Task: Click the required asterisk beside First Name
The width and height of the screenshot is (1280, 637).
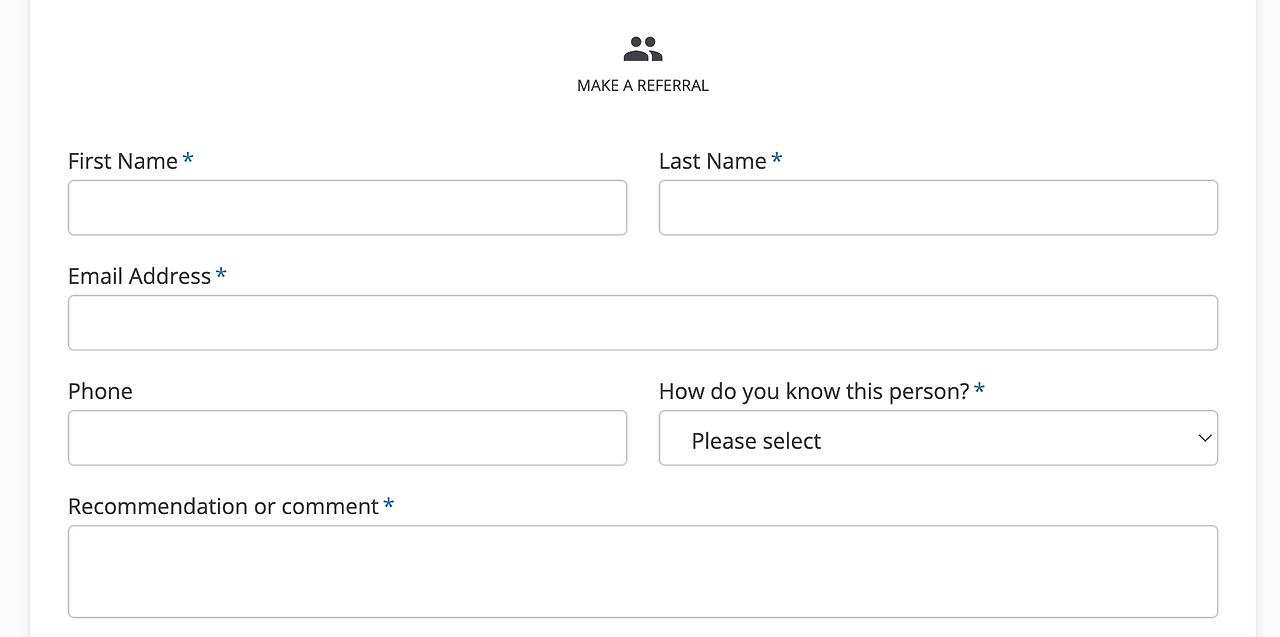Action: click(x=188, y=159)
